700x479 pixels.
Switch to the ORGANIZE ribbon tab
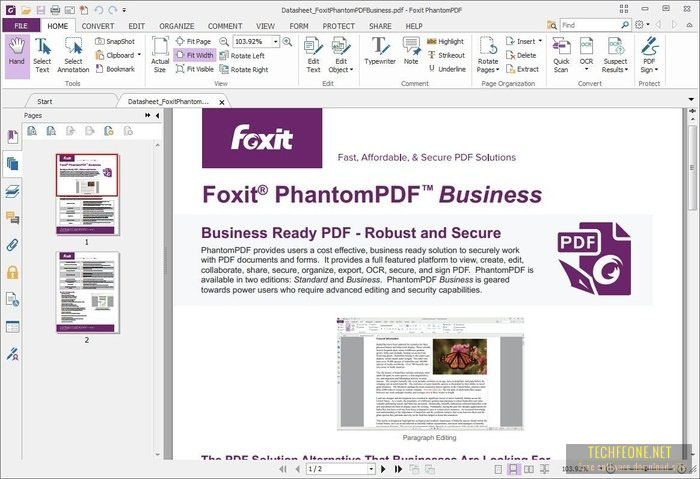tap(177, 26)
